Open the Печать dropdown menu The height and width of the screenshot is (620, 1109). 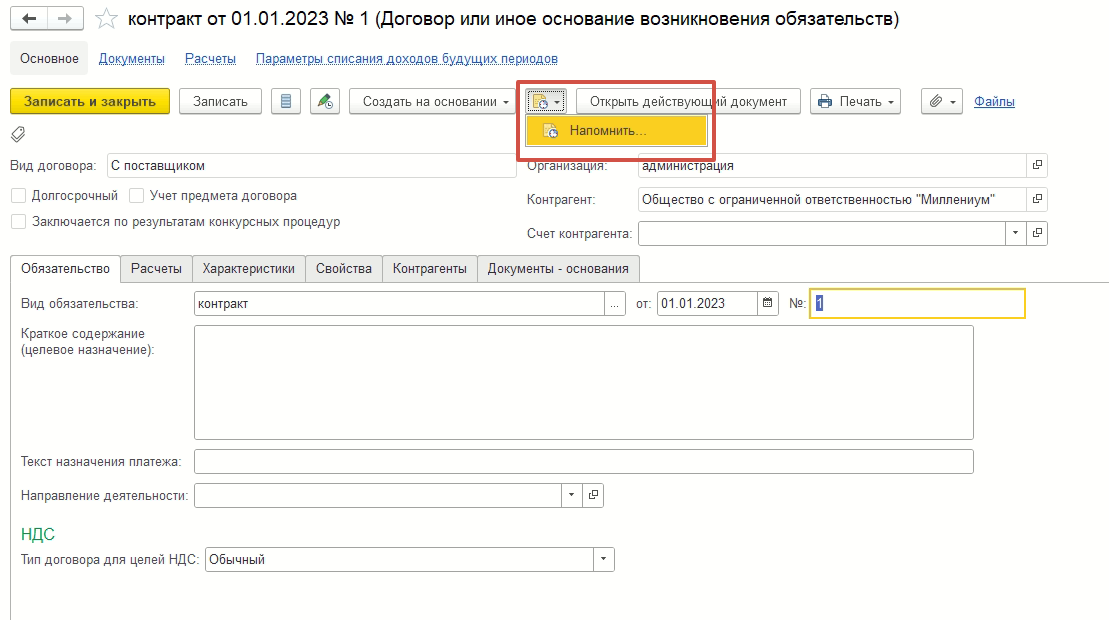pos(855,101)
